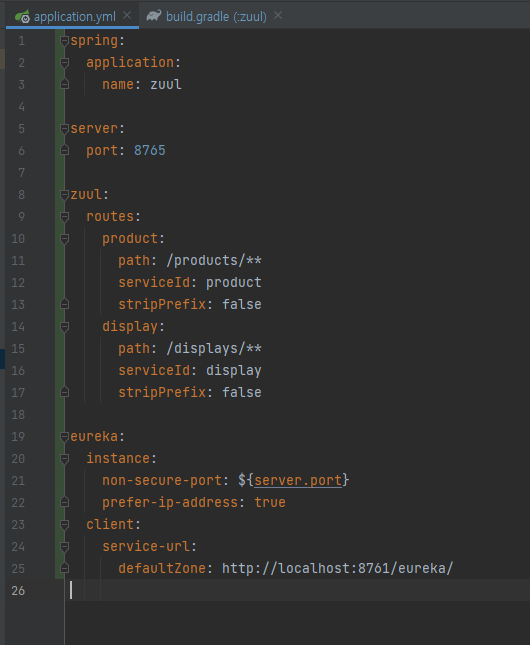530x645 pixels.
Task: Collapse the zuul: block fold marker
Action: (x=64, y=195)
